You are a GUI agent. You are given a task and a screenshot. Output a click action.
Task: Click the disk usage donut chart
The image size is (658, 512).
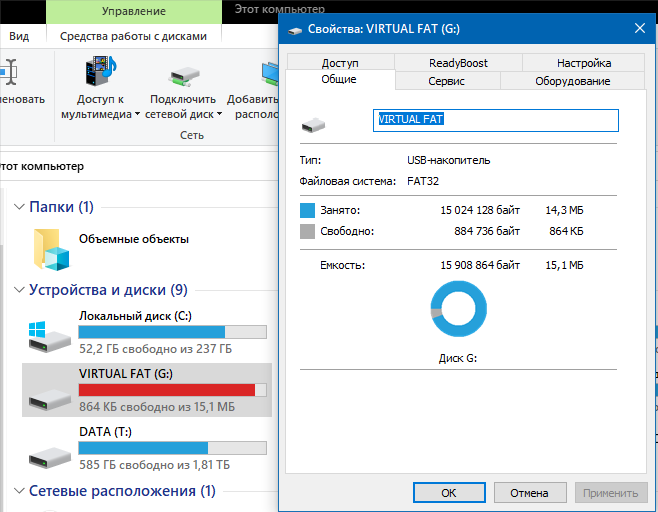point(458,309)
